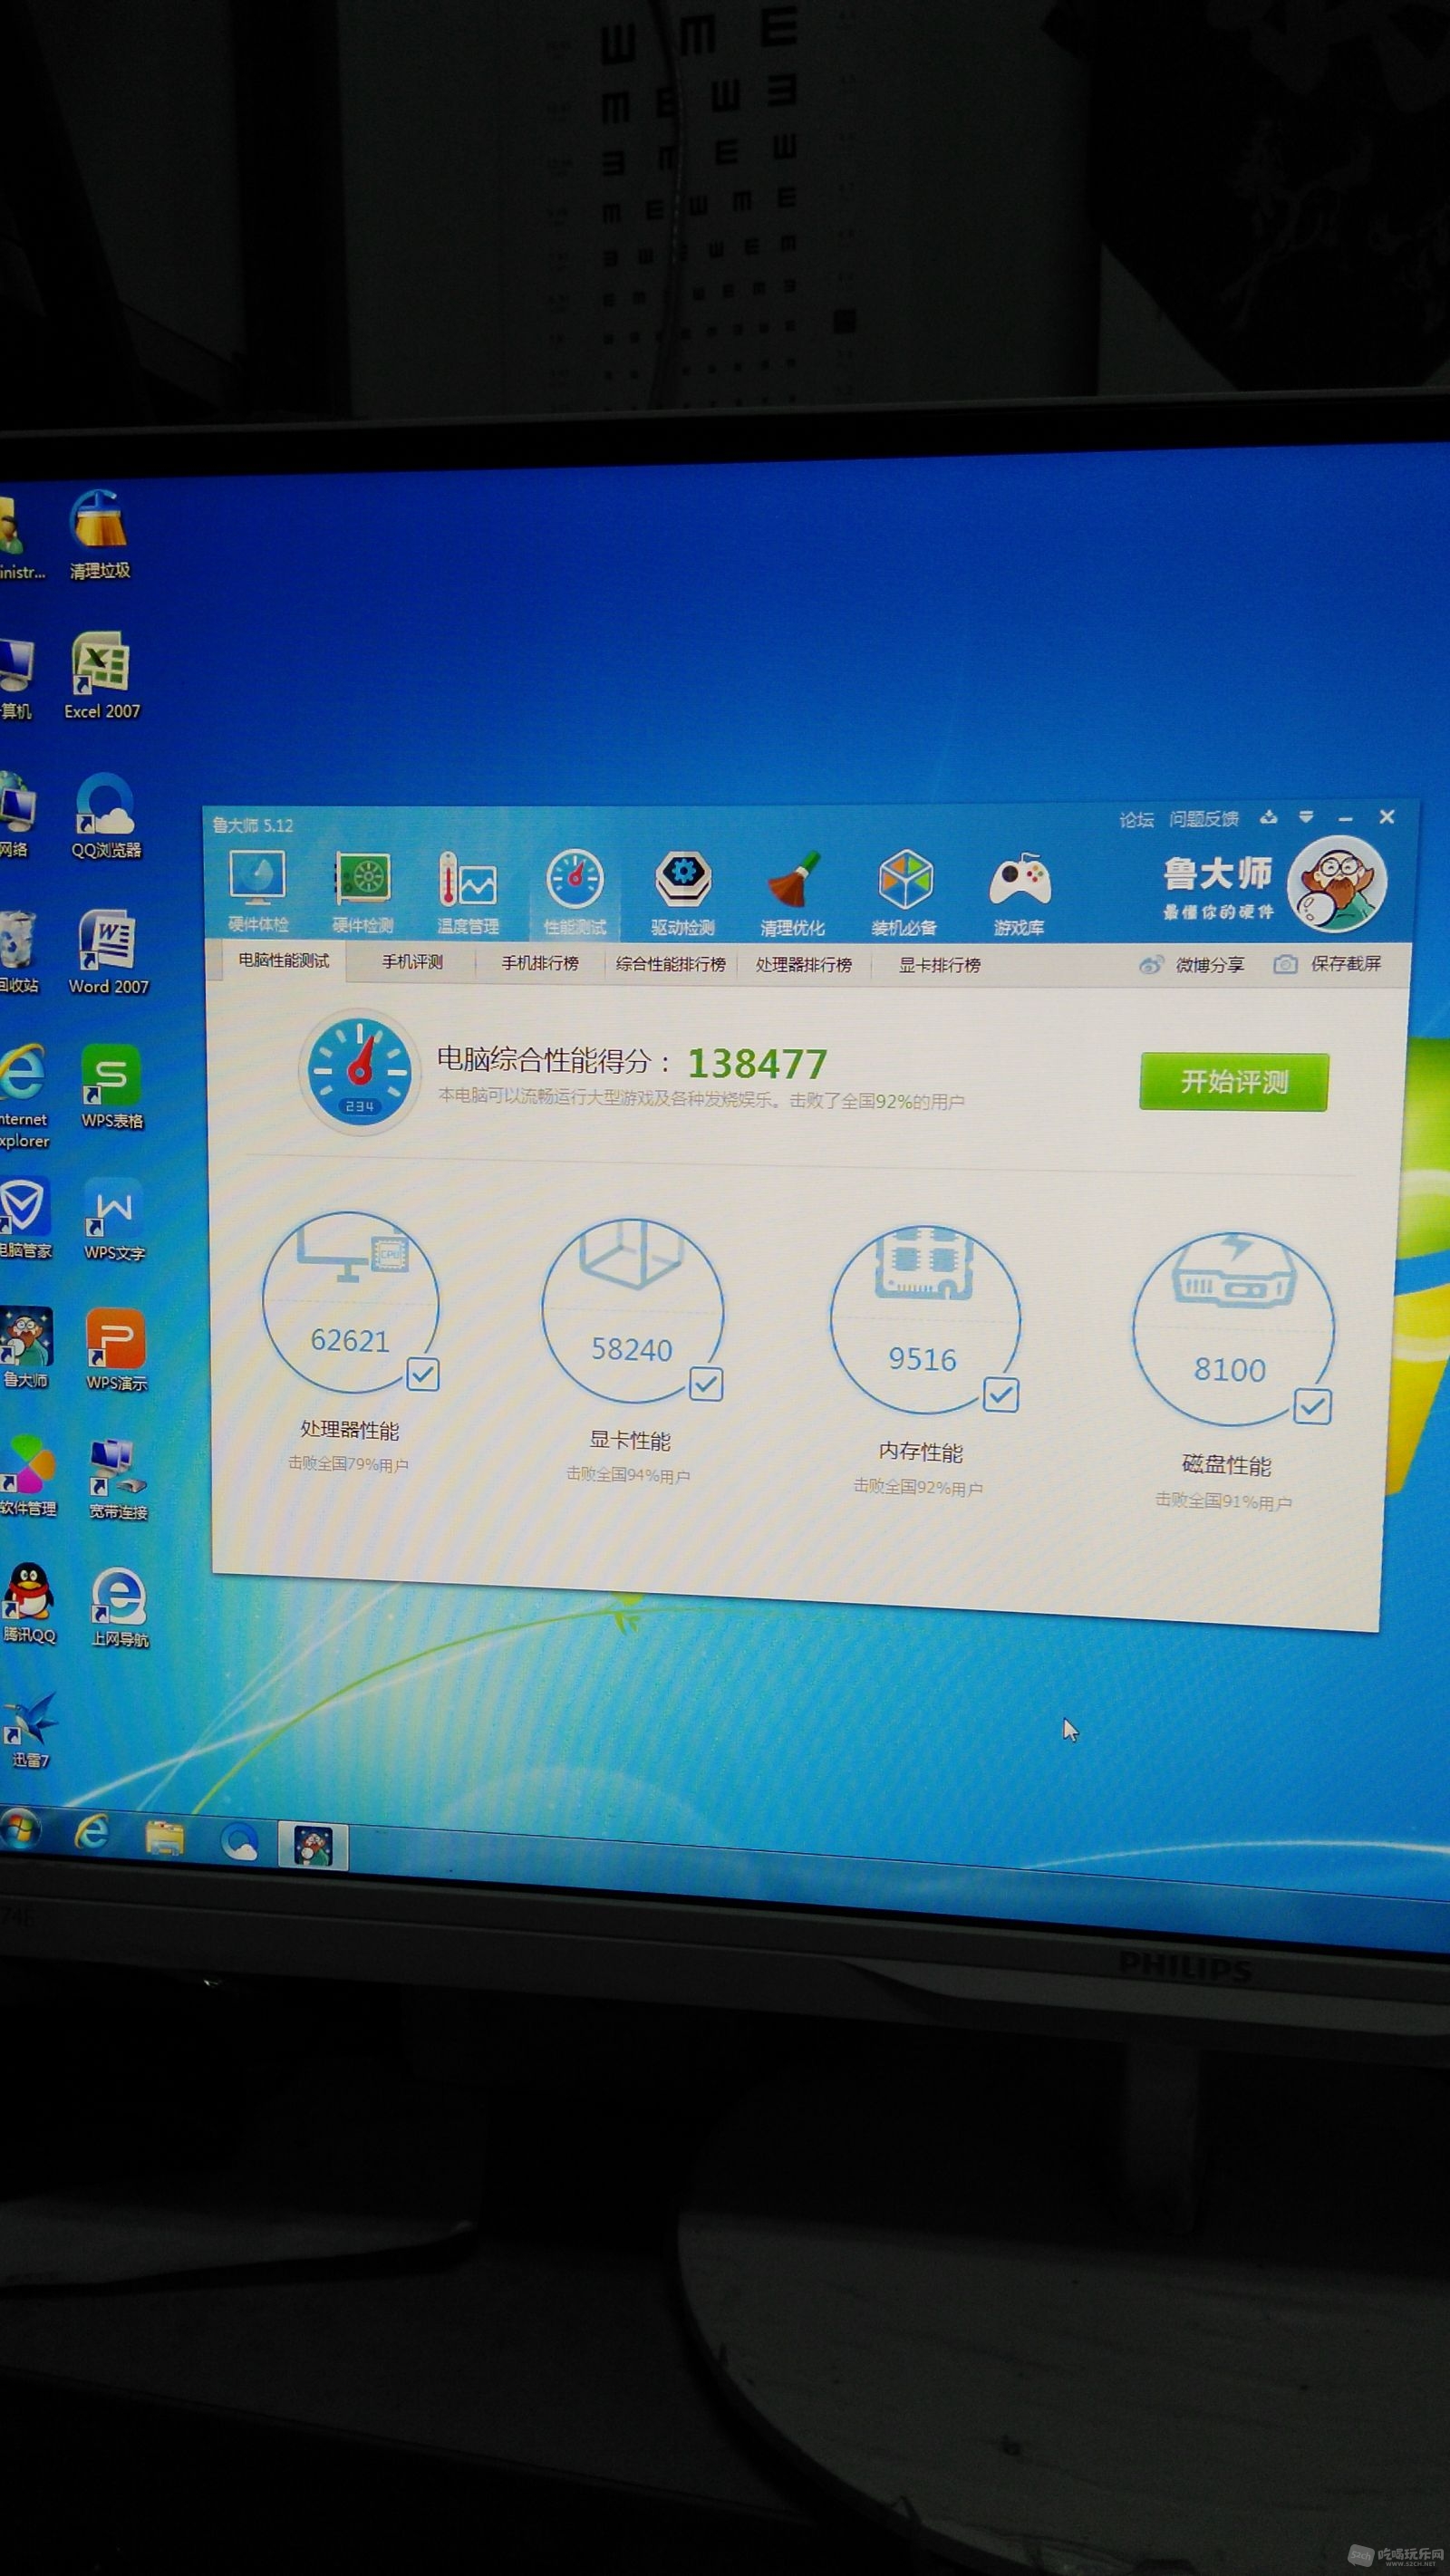Open 鲁大师 desktop shortcut

tap(26, 1348)
